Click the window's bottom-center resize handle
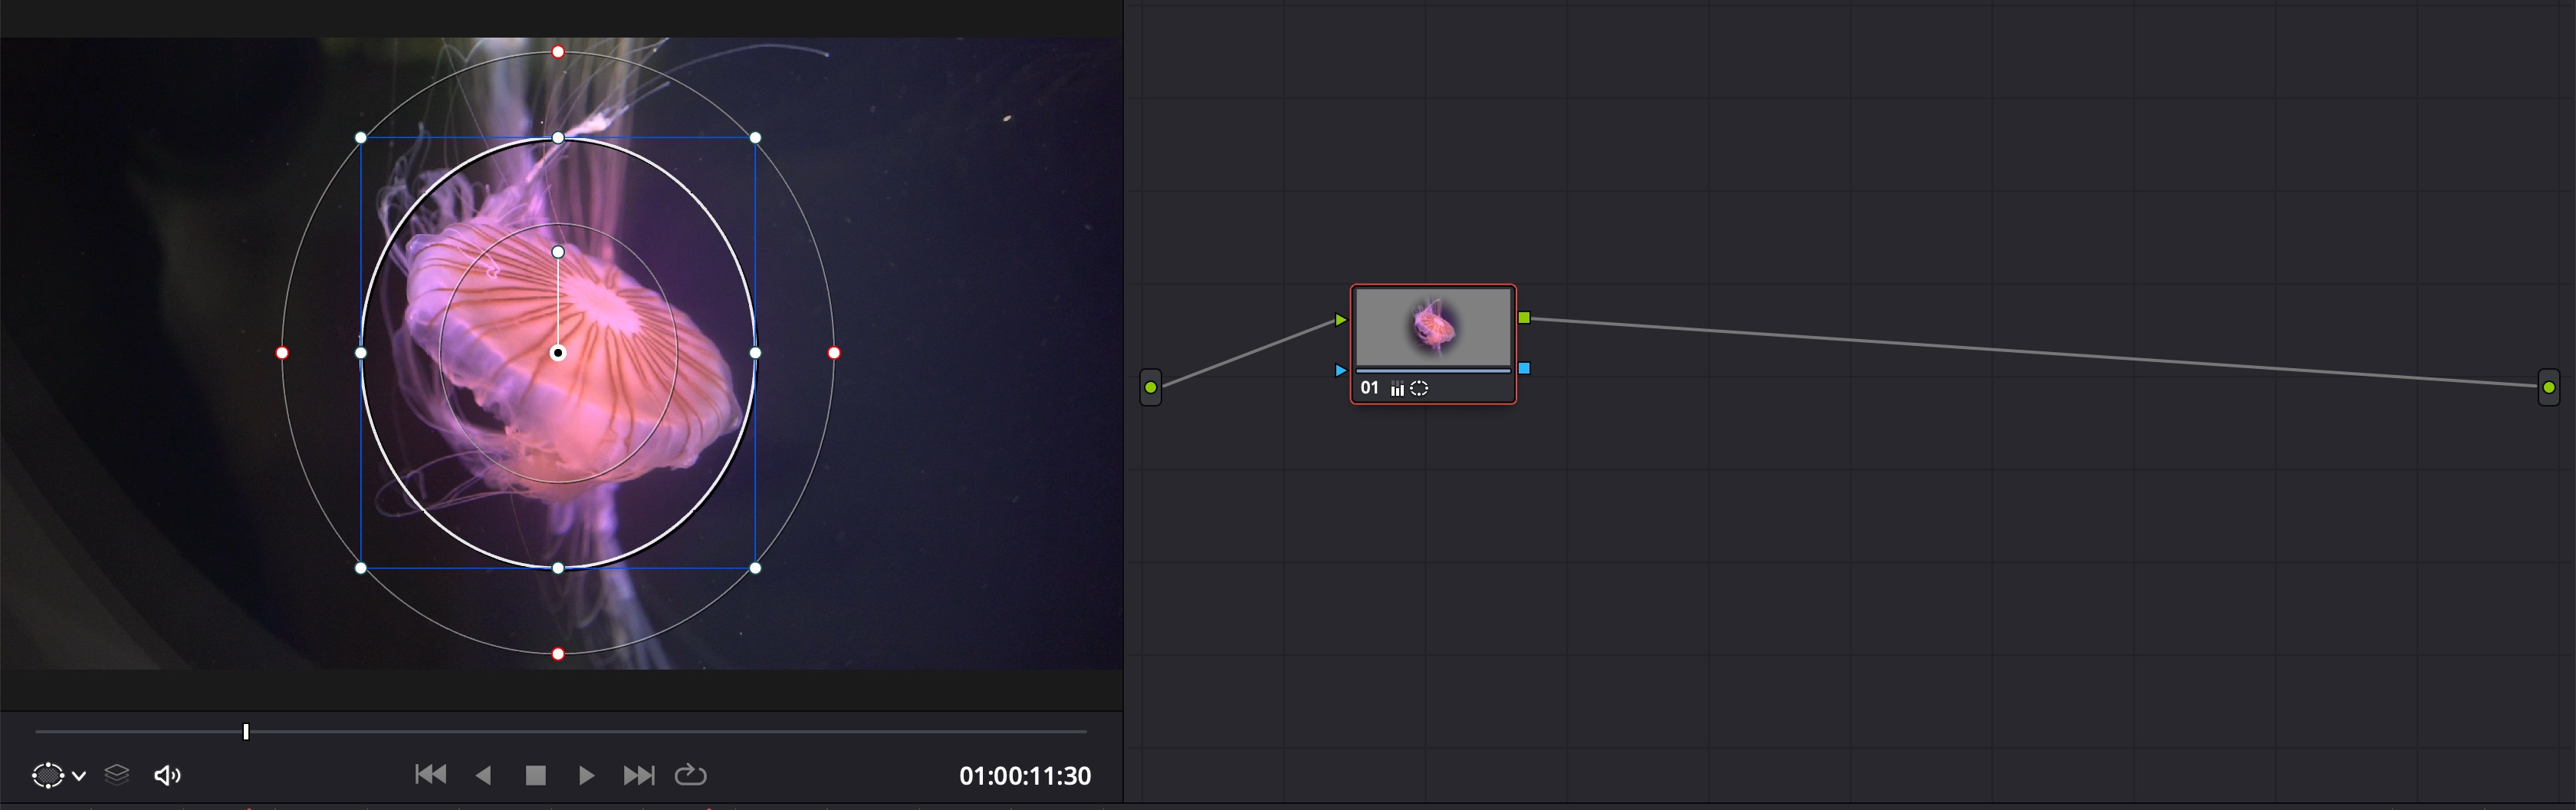This screenshot has width=2576, height=810. tap(558, 568)
